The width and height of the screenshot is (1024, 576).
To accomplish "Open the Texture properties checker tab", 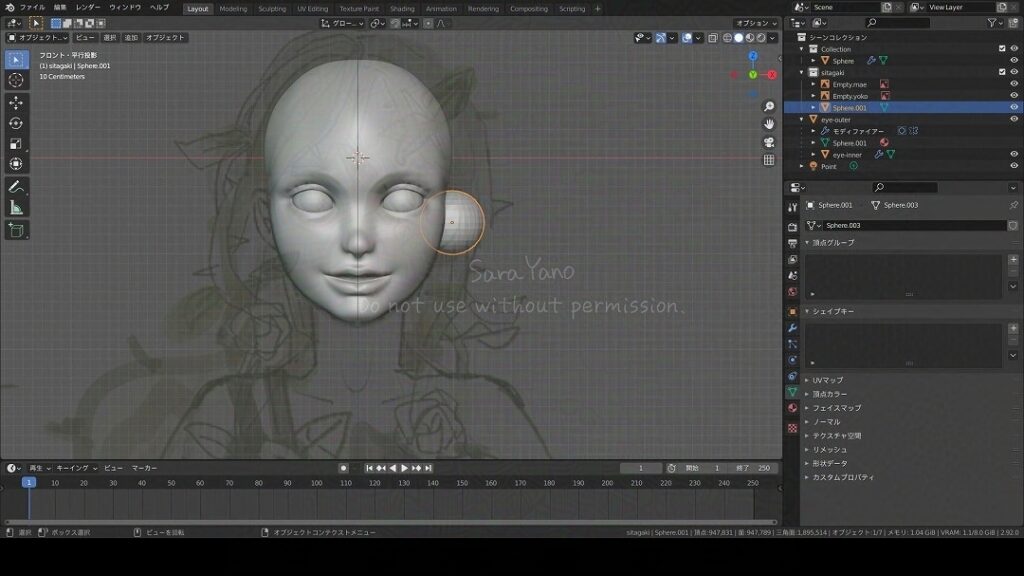I will (x=792, y=428).
